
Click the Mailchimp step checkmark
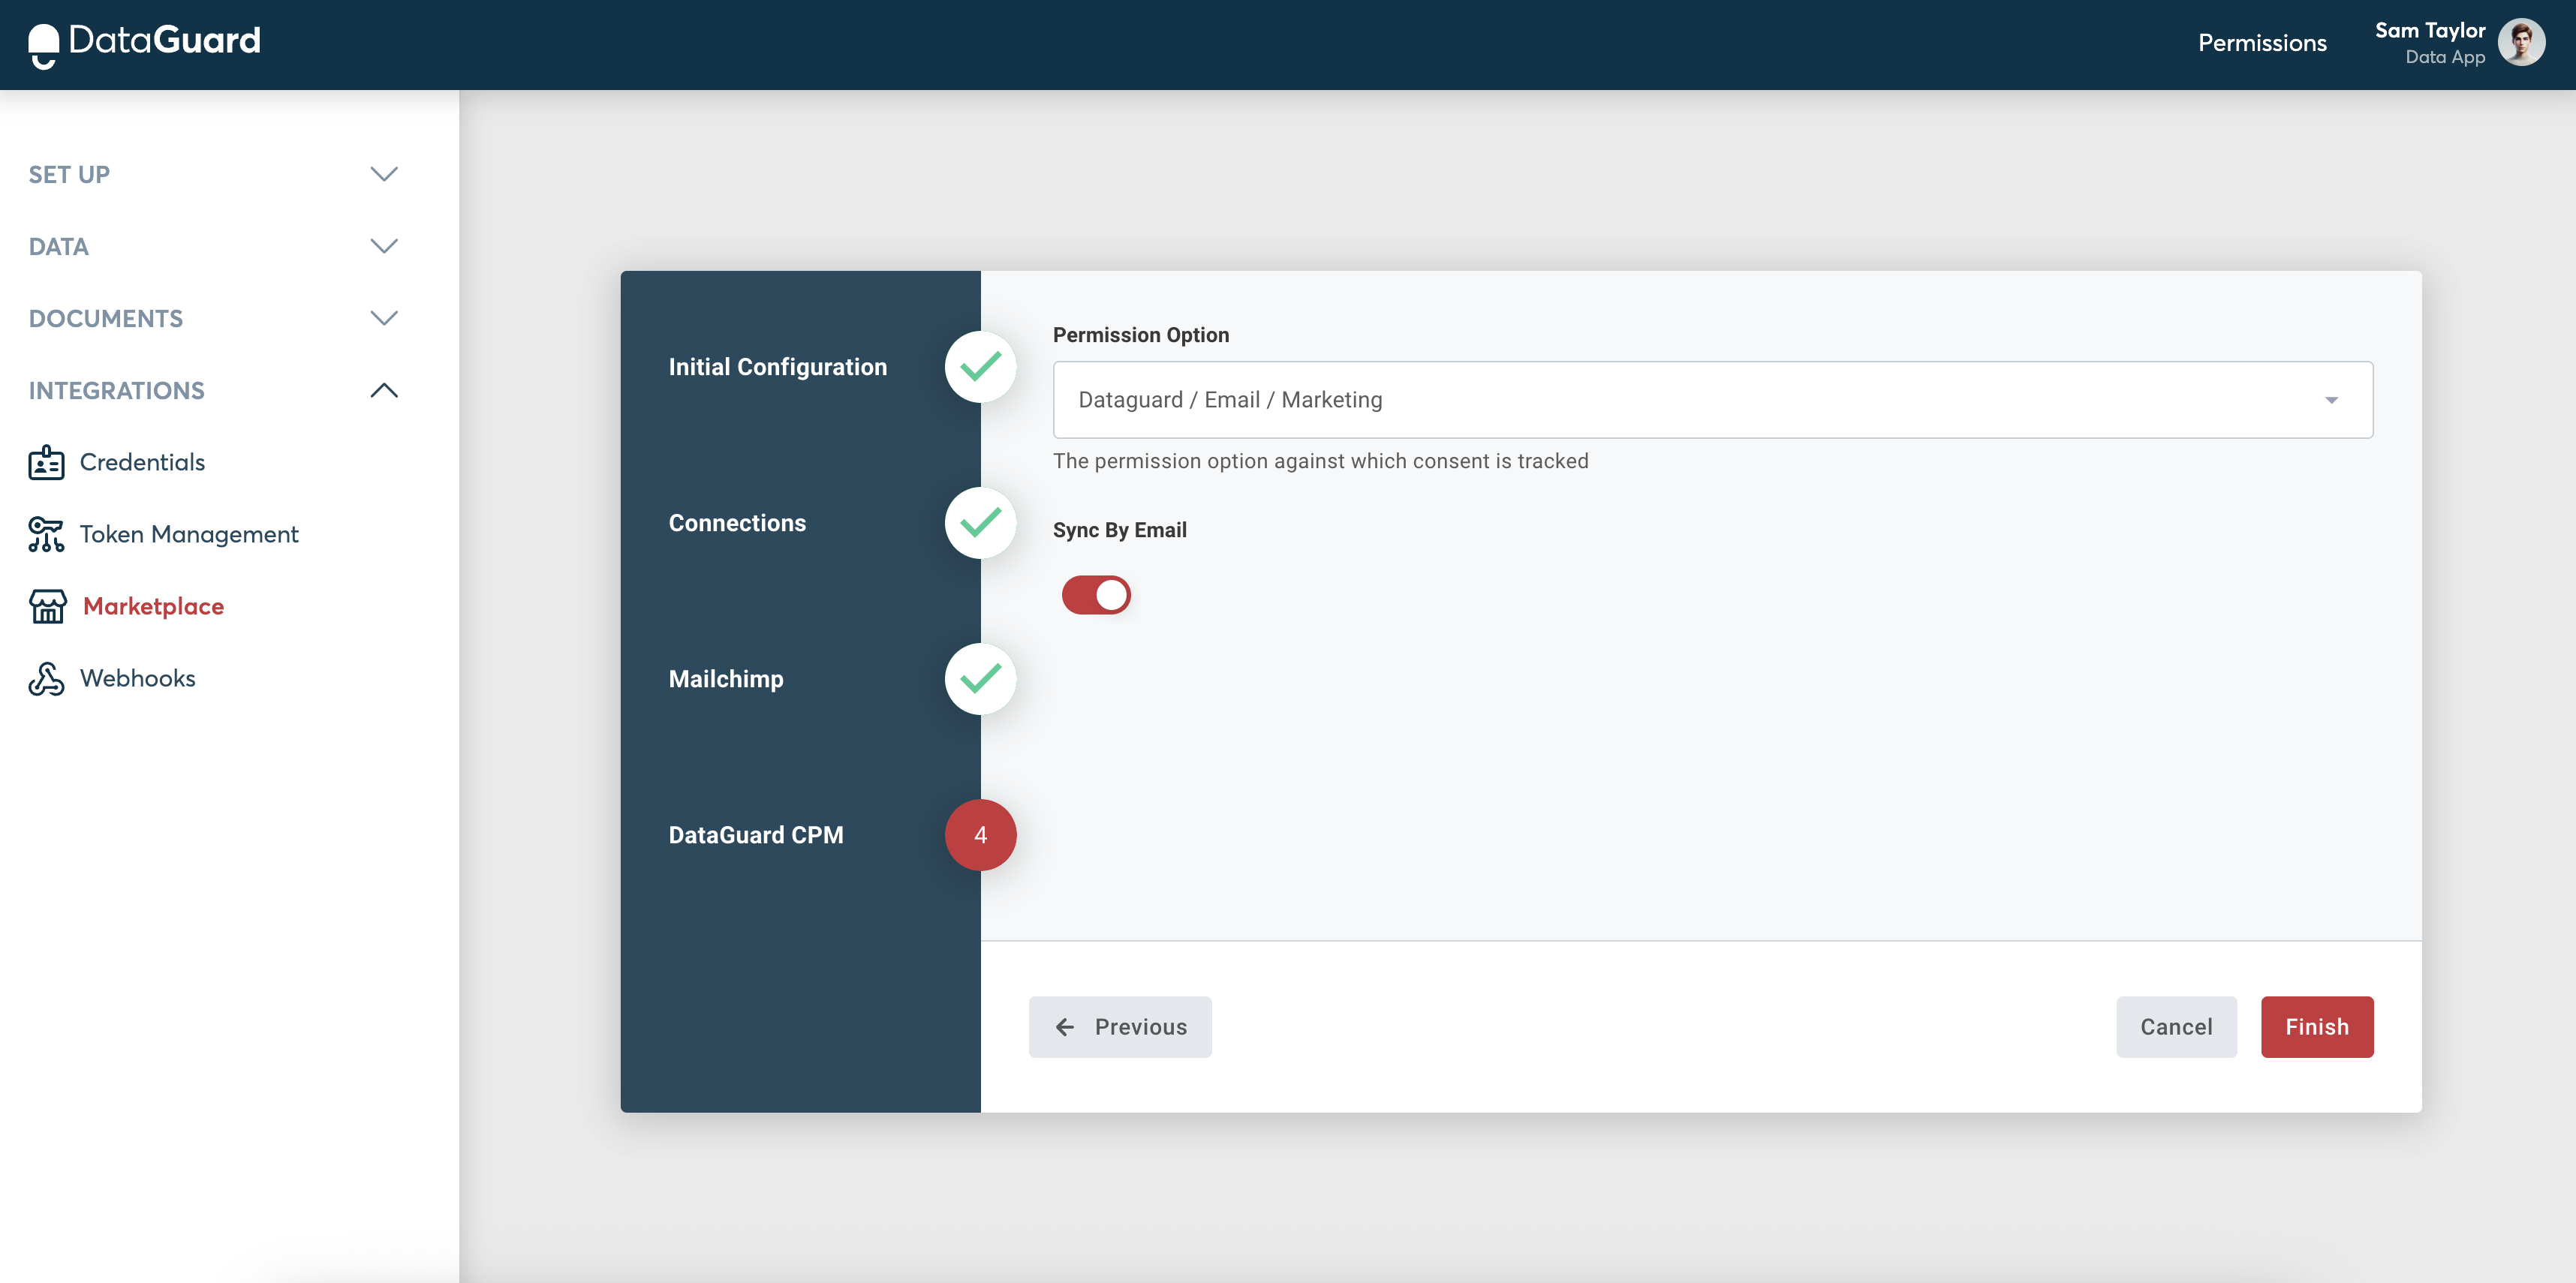click(x=980, y=679)
